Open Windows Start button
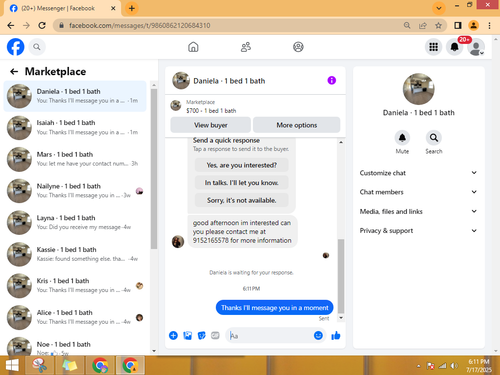This screenshot has width=500, height=375. pyautogui.click(x=12, y=366)
